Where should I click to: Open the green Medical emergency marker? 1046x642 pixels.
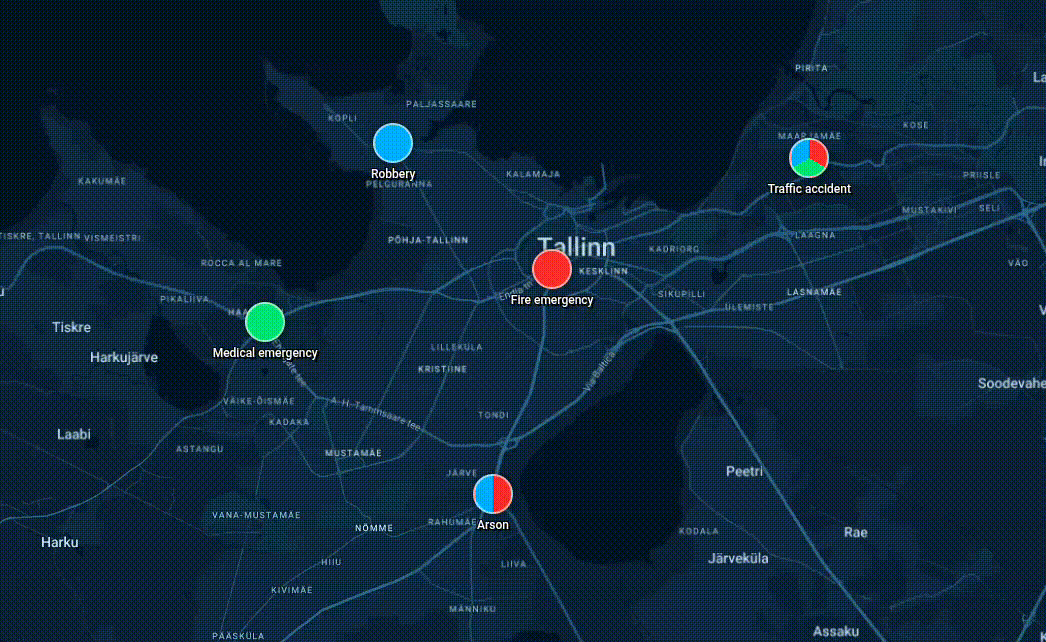point(265,322)
